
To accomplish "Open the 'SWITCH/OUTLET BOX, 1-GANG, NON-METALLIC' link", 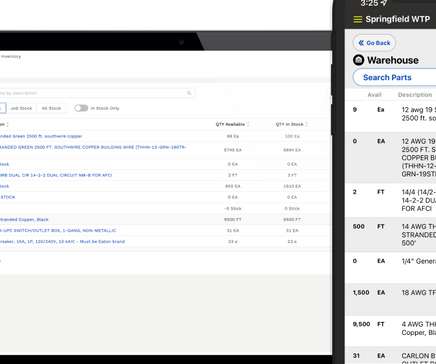I will click(x=58, y=230).
